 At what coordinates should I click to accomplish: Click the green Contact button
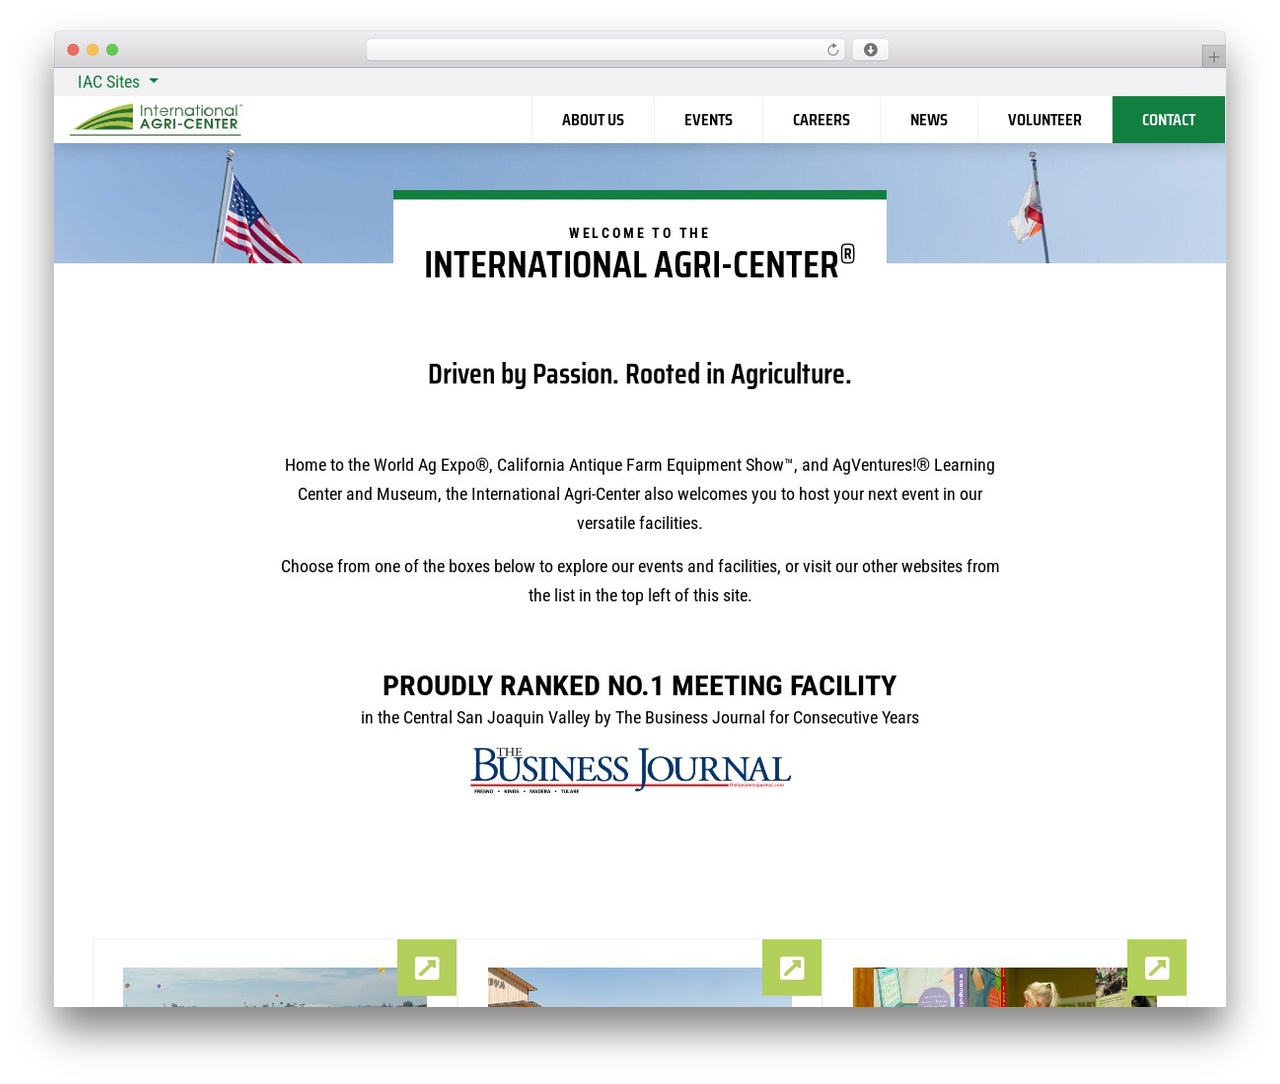click(1169, 120)
